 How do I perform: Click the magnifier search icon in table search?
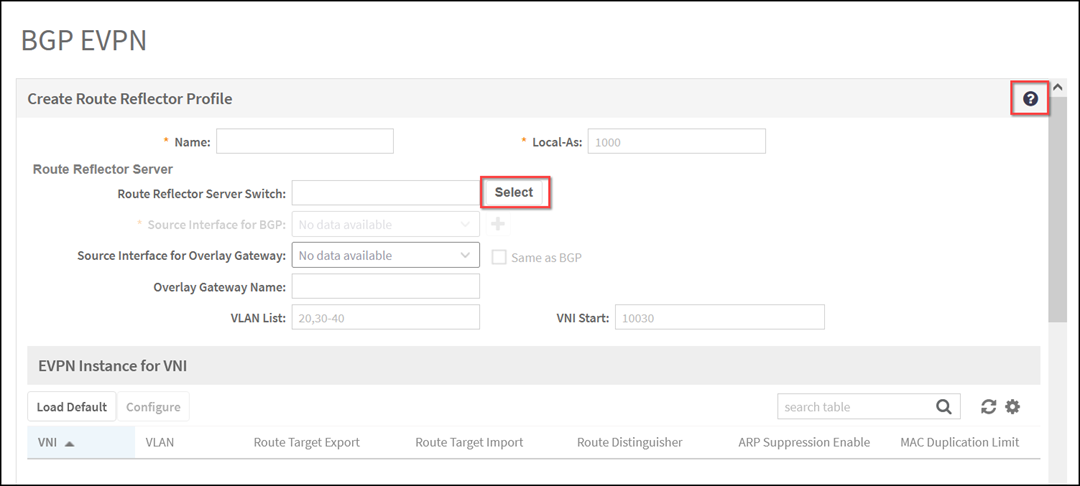tap(944, 407)
